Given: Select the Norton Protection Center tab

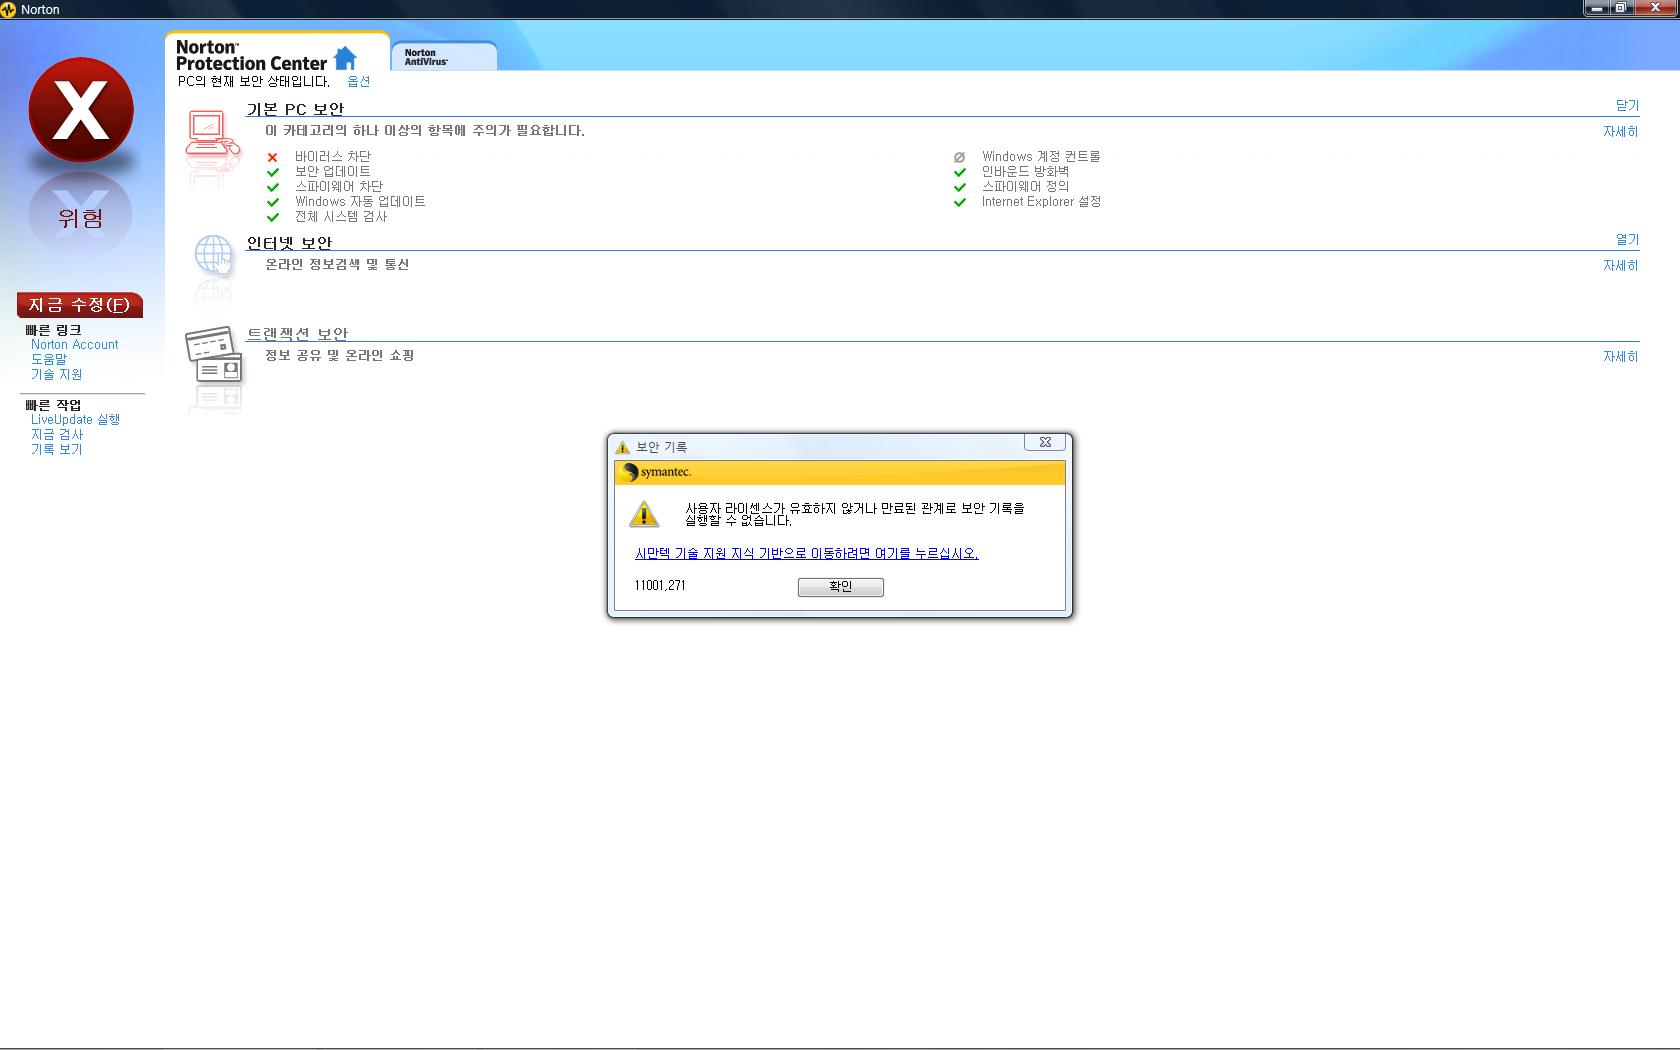Looking at the screenshot, I should tap(276, 53).
